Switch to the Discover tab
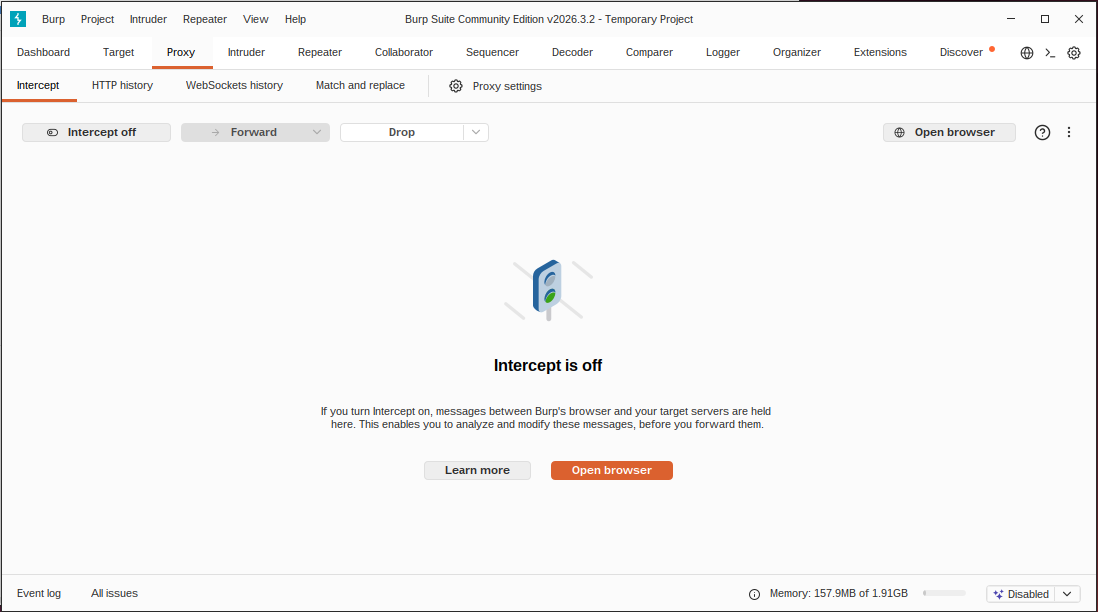 point(961,53)
